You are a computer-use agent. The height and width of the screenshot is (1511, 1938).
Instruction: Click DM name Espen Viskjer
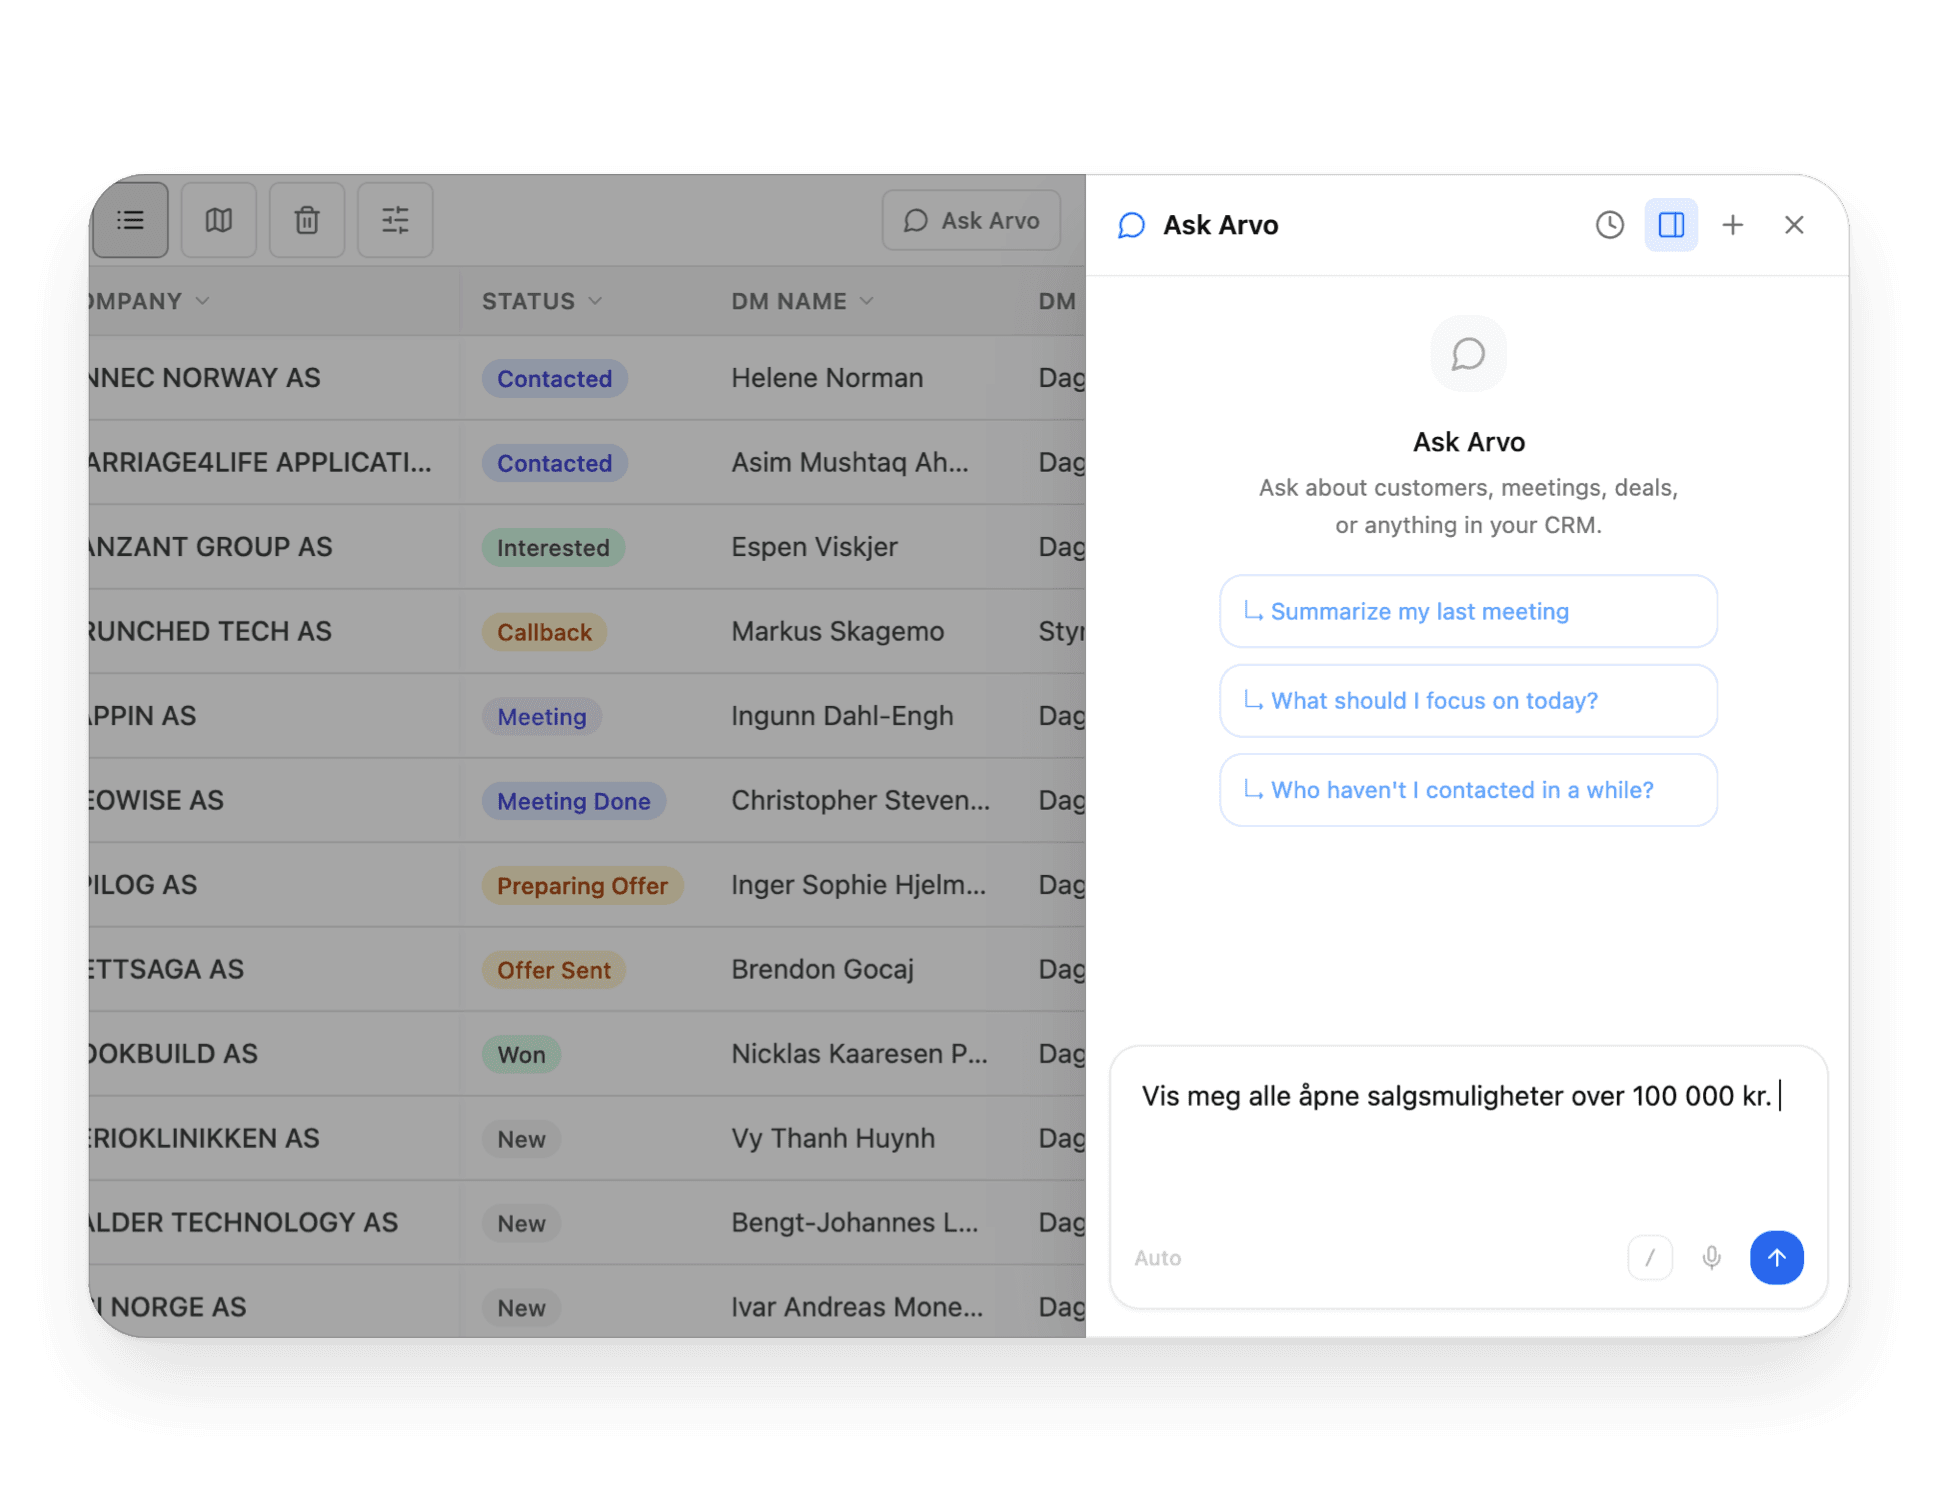point(814,547)
